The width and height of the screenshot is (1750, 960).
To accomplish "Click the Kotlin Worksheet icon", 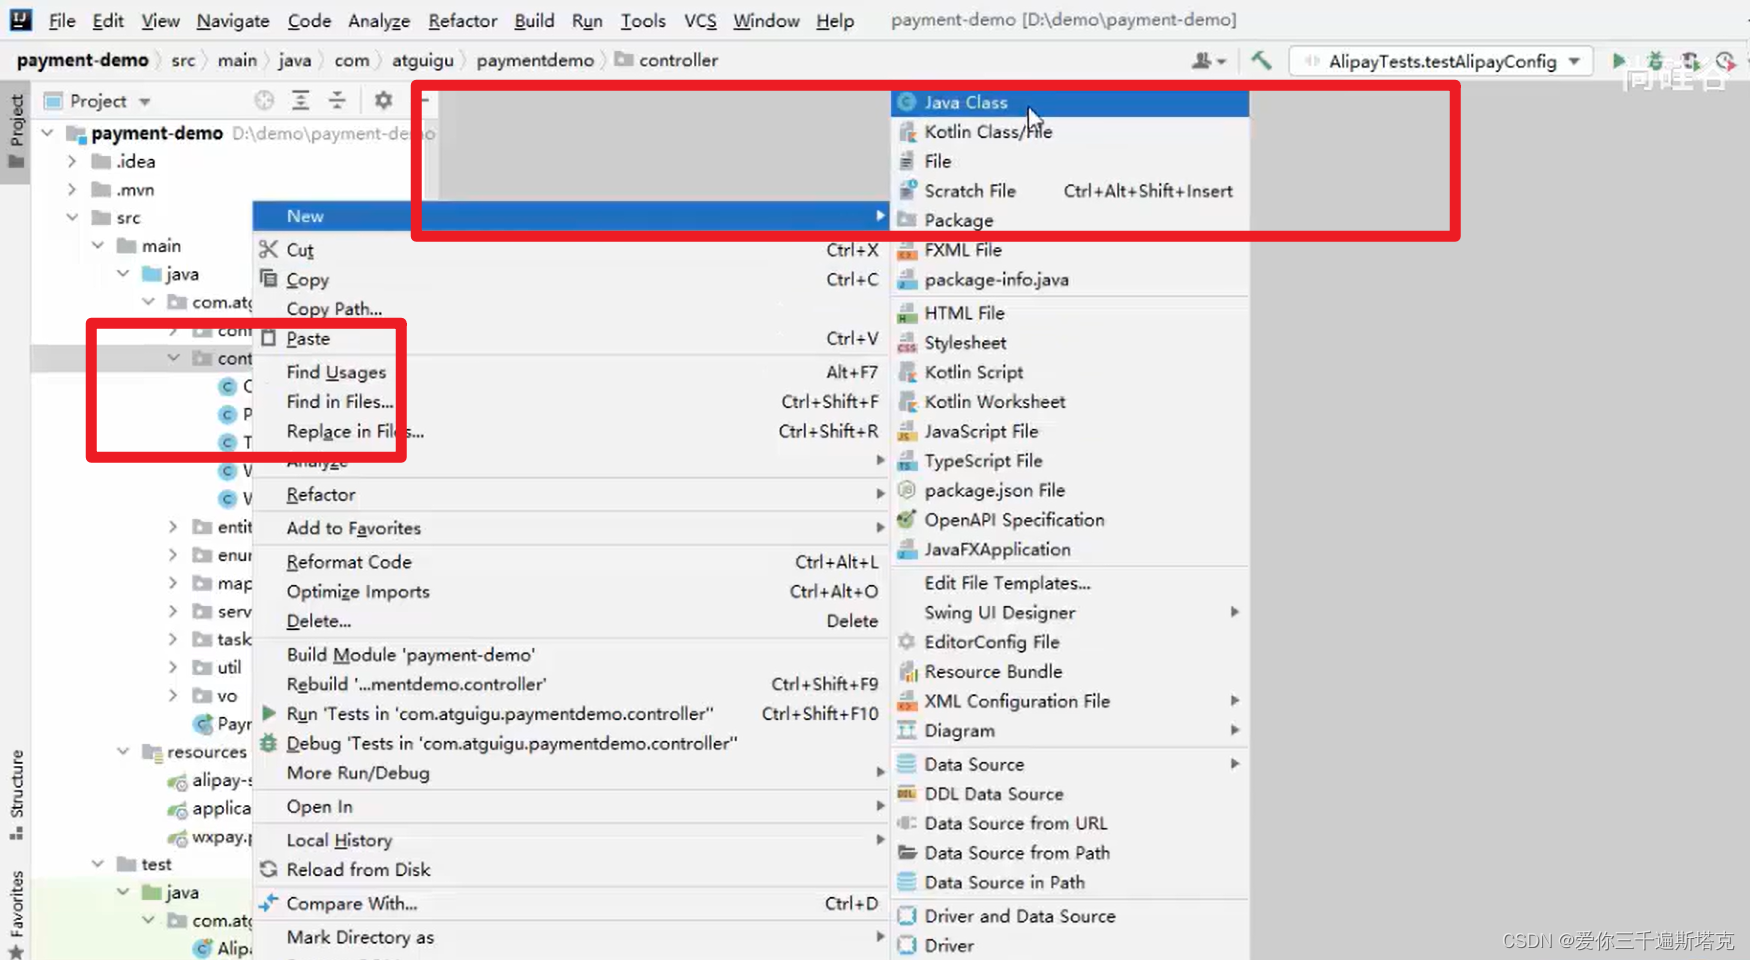I will point(907,402).
